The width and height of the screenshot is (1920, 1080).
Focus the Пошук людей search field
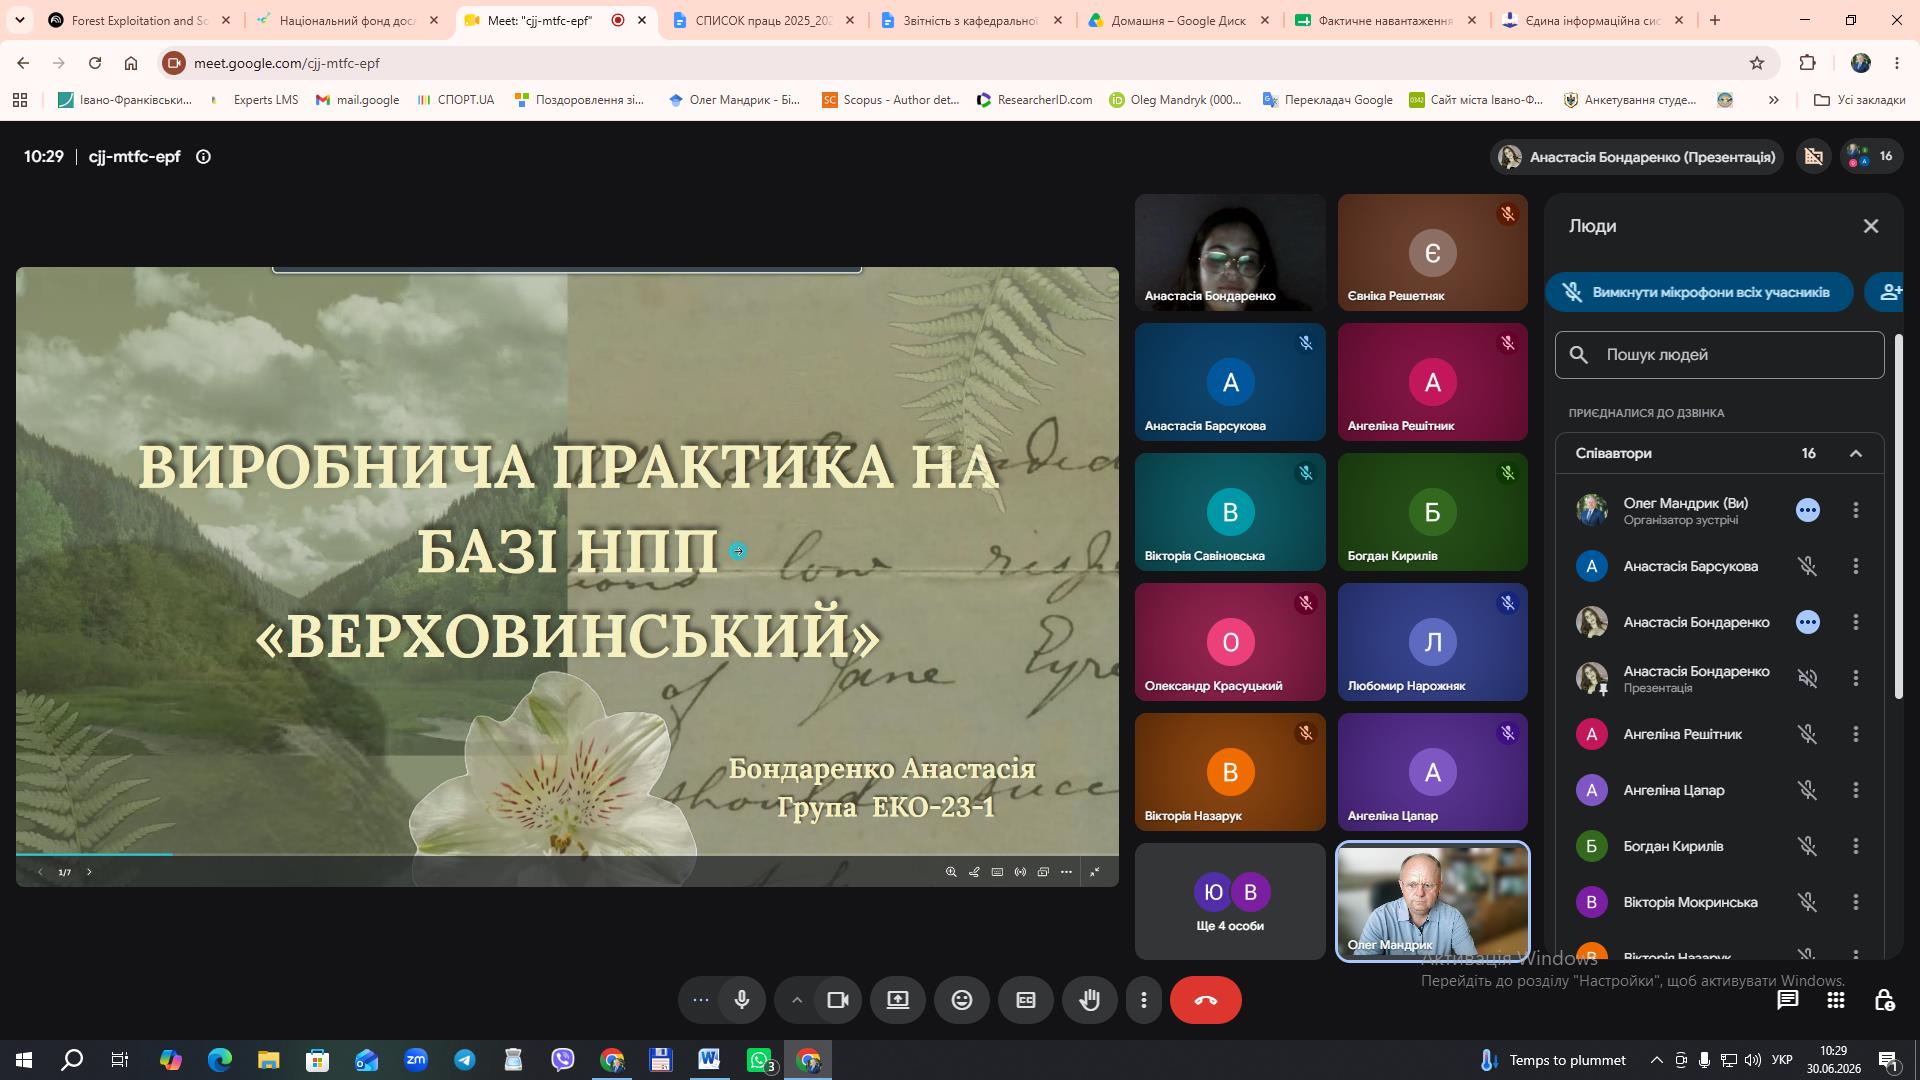coord(1720,355)
